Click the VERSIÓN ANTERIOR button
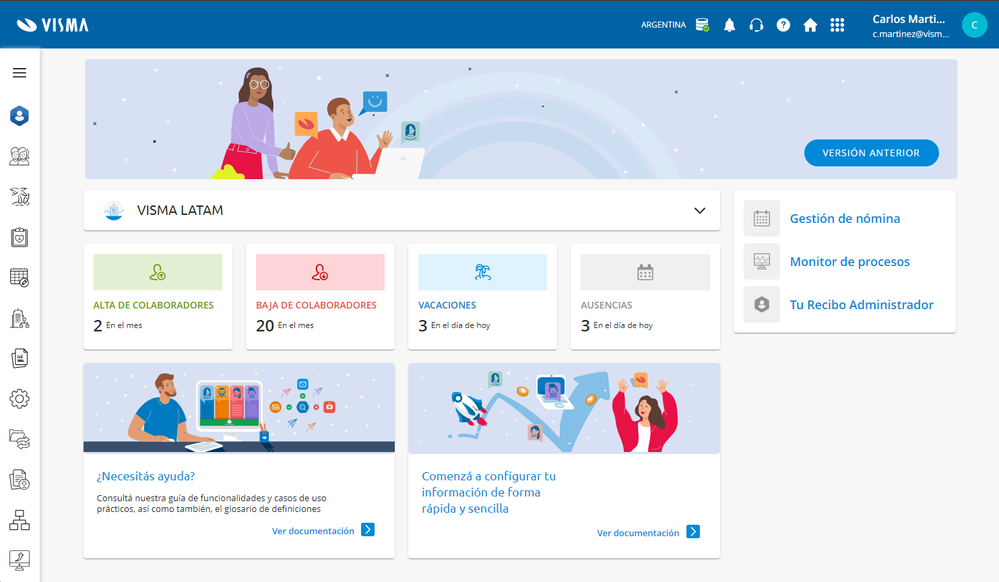 point(871,153)
